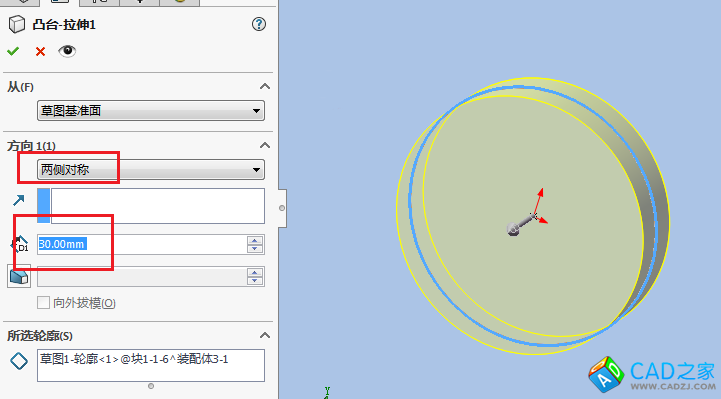Viewport: 721px width, 399px height.
Task: Collapse the 所选轮廓 section
Action: [x=265, y=335]
